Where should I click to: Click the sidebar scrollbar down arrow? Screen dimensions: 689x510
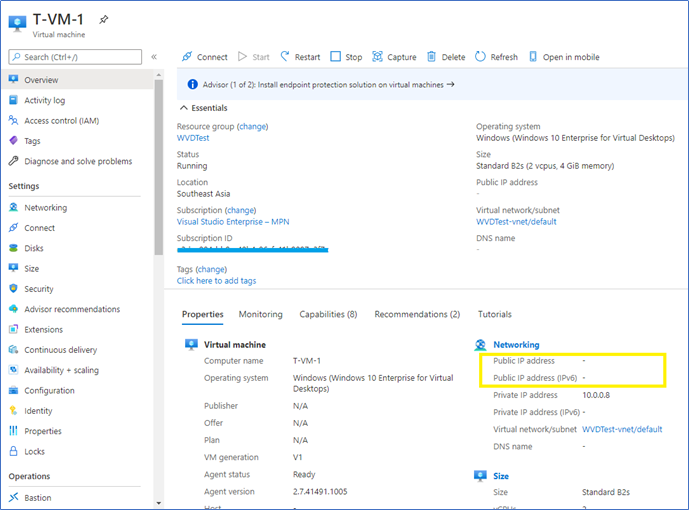(159, 503)
